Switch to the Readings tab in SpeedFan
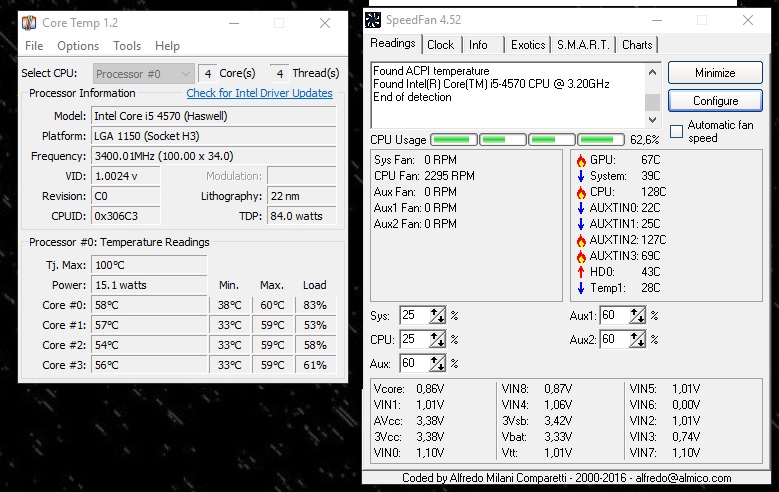This screenshot has width=779, height=492. click(x=393, y=43)
